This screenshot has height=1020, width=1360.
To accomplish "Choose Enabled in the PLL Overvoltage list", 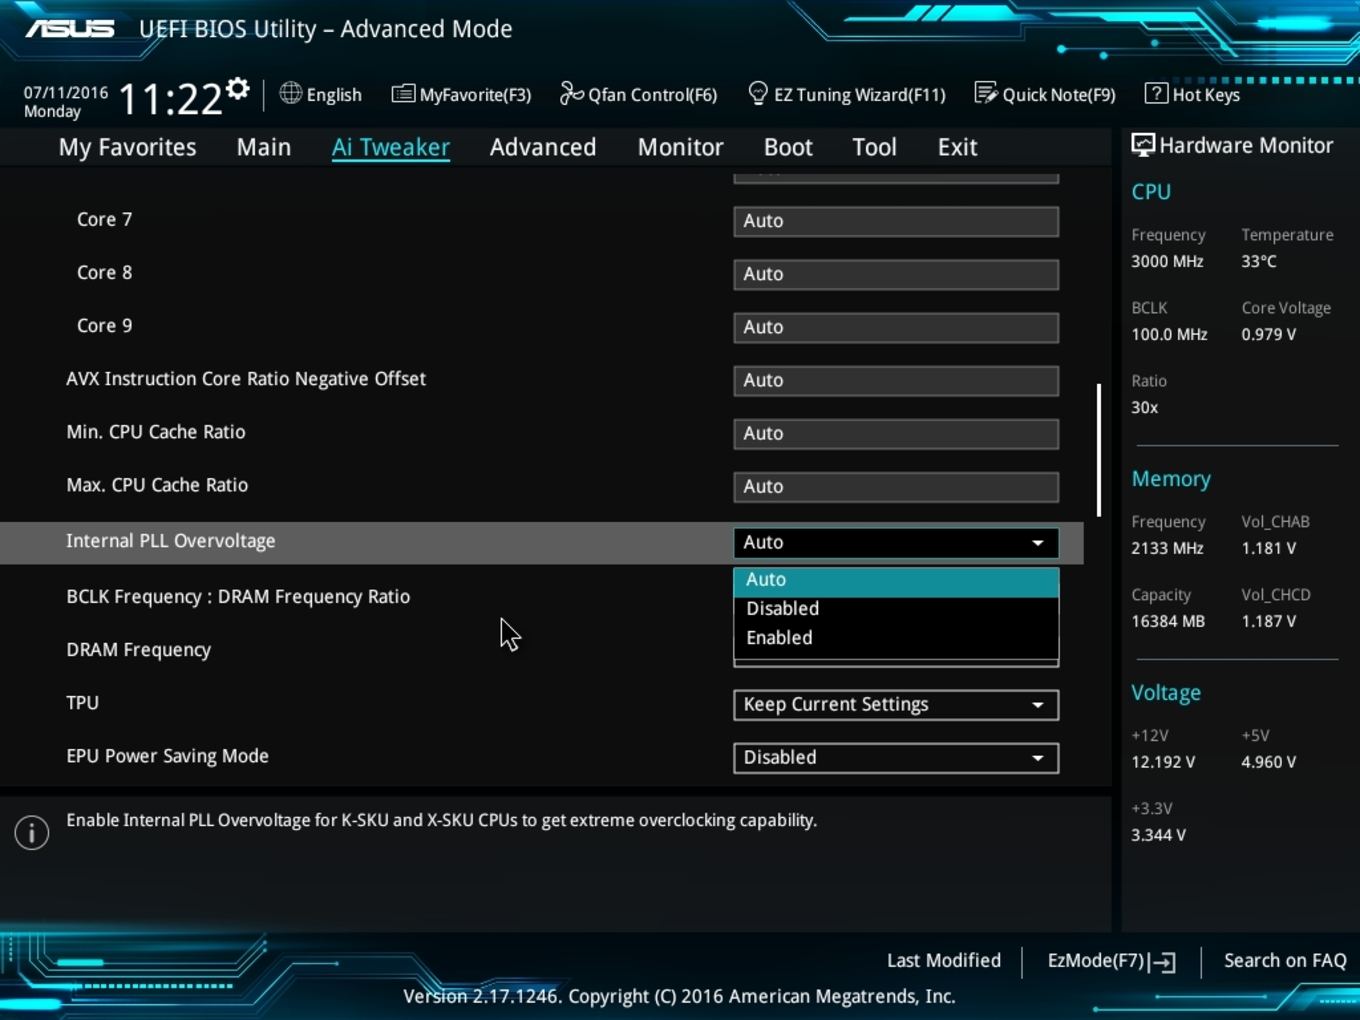I will pos(896,638).
